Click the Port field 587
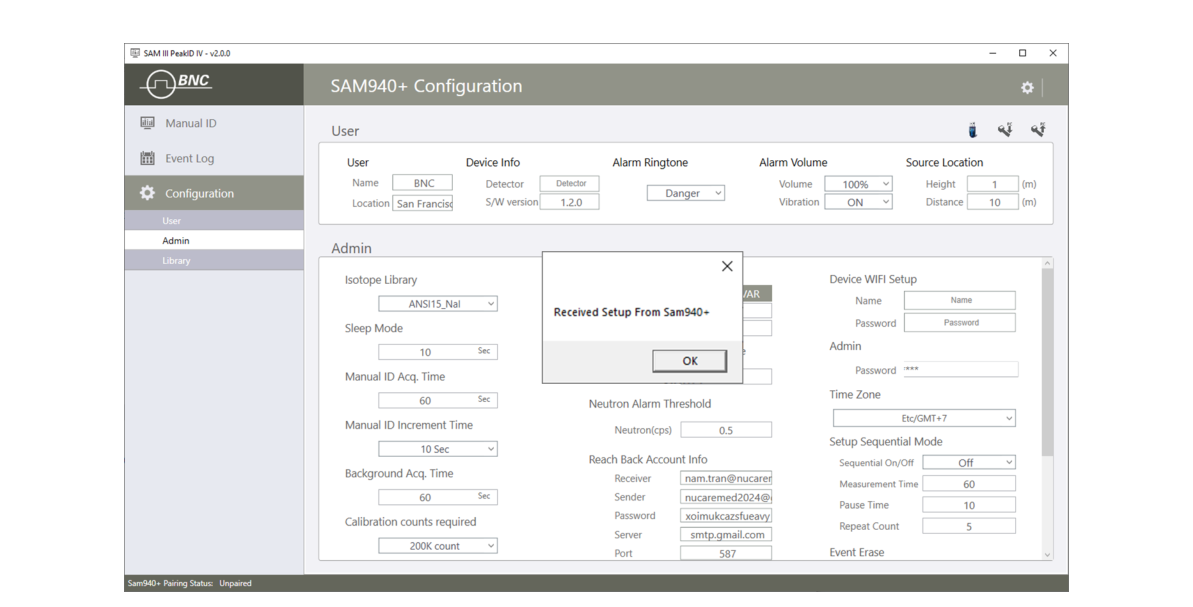The height and width of the screenshot is (607, 1193). [x=726, y=553]
